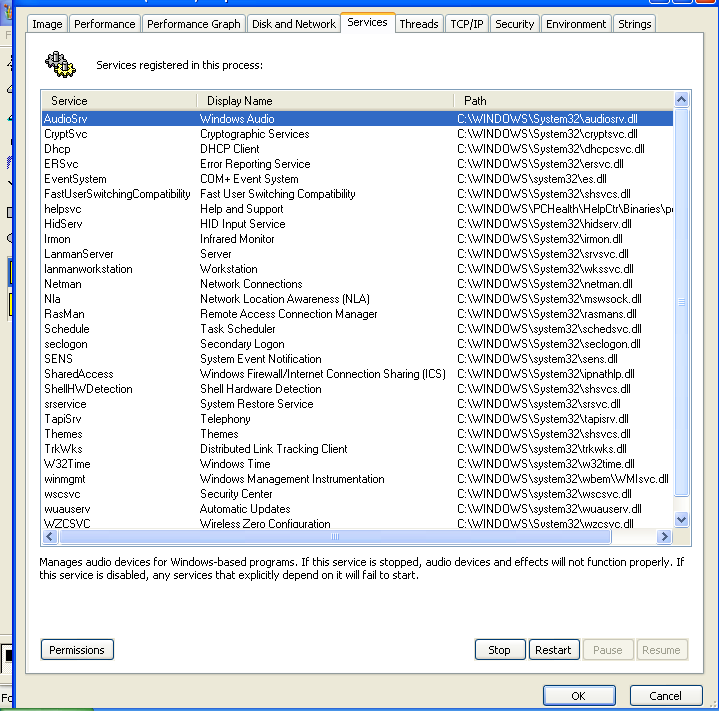Viewport: 719px width, 711px height.
Task: Select the WZCSVC service row
Action: click(x=357, y=524)
